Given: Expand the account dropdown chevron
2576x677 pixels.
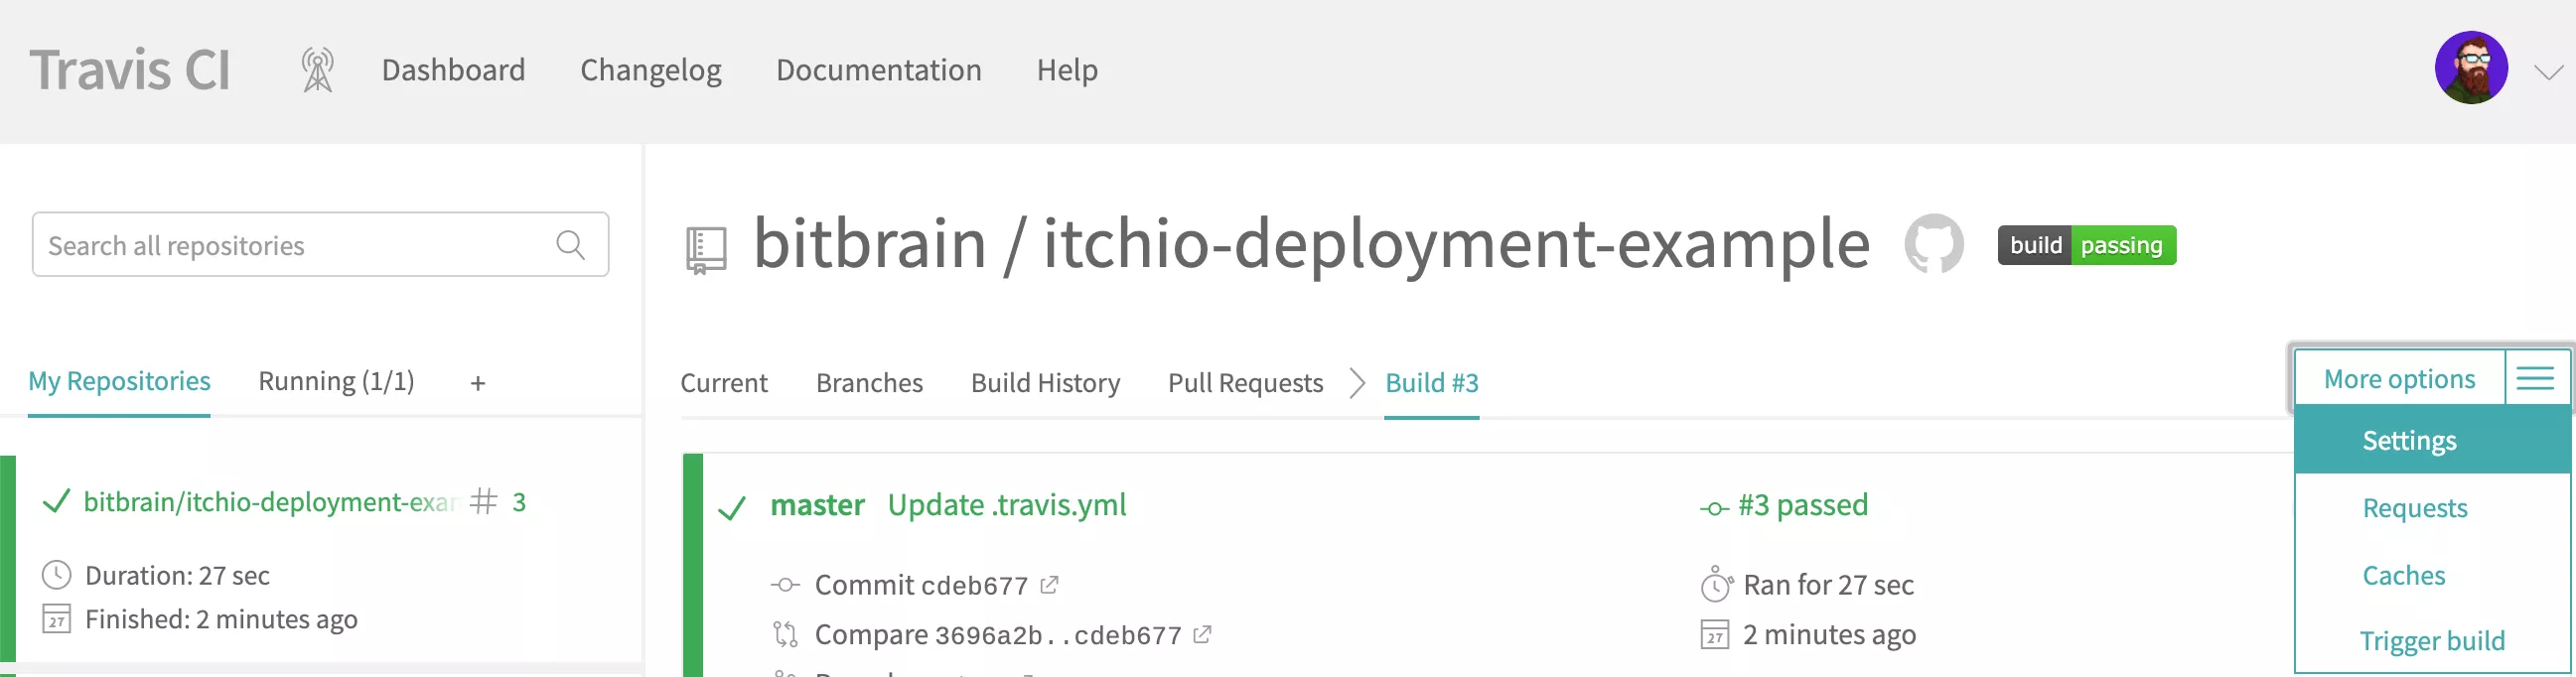Looking at the screenshot, I should pos(2548,72).
